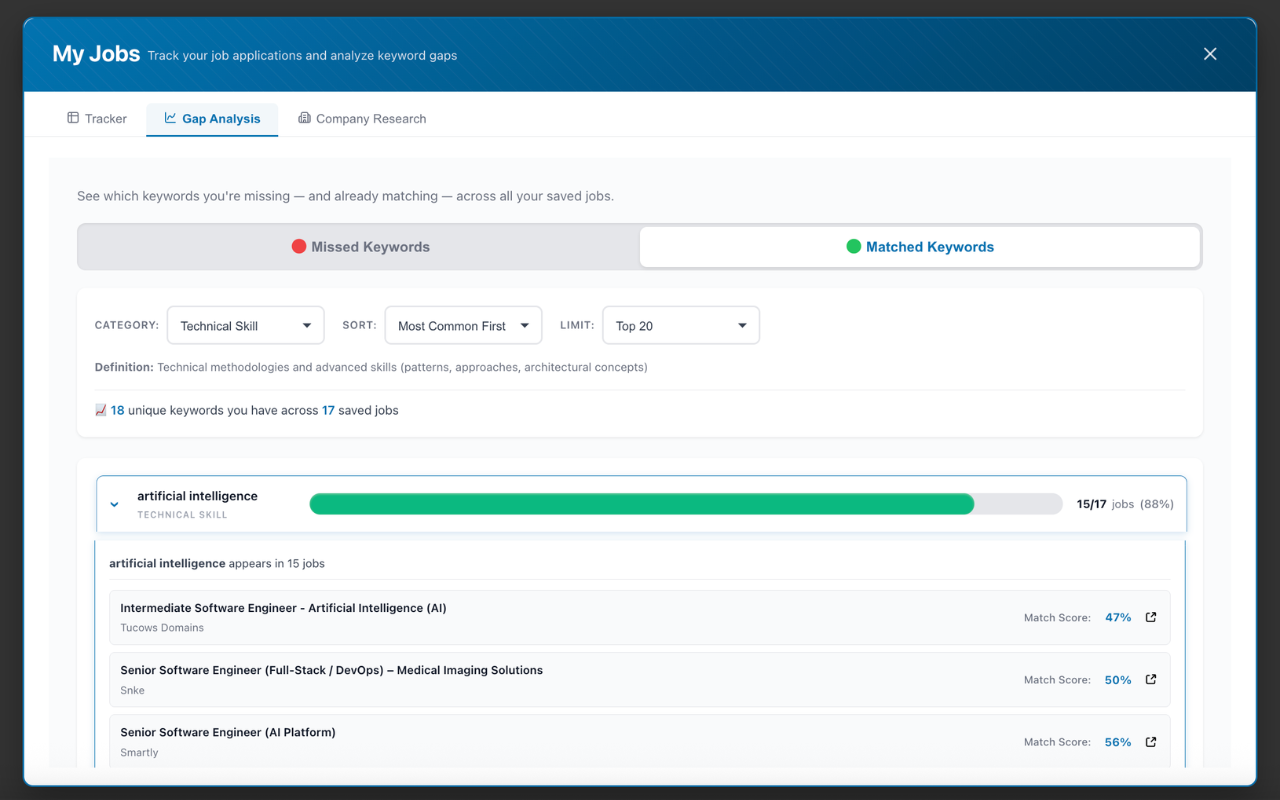Click the 50% match score
1280x800 pixels.
click(x=1118, y=680)
